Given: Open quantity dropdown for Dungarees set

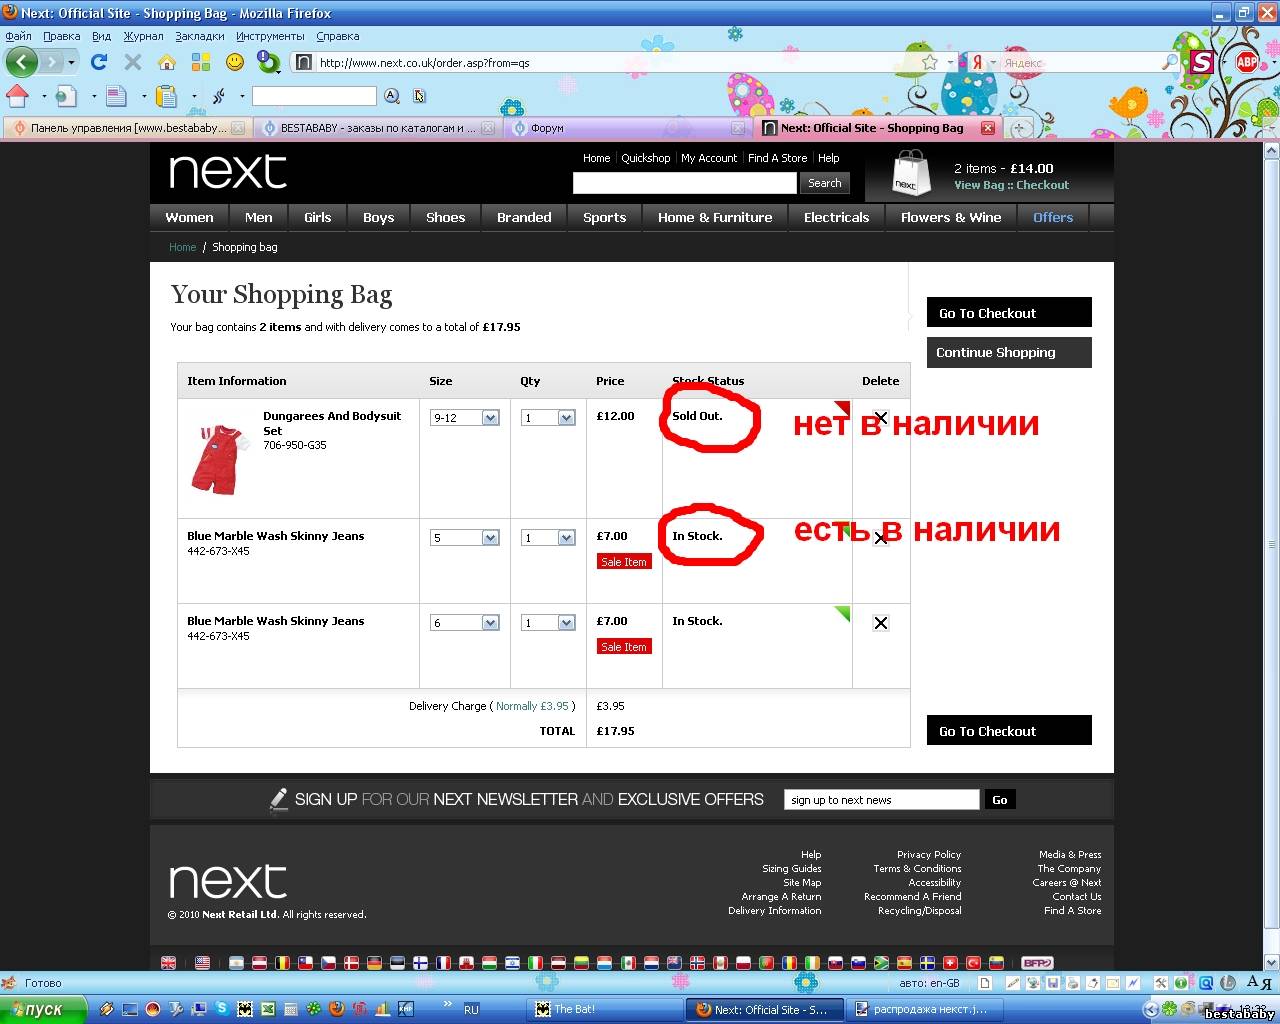Looking at the screenshot, I should (548, 418).
